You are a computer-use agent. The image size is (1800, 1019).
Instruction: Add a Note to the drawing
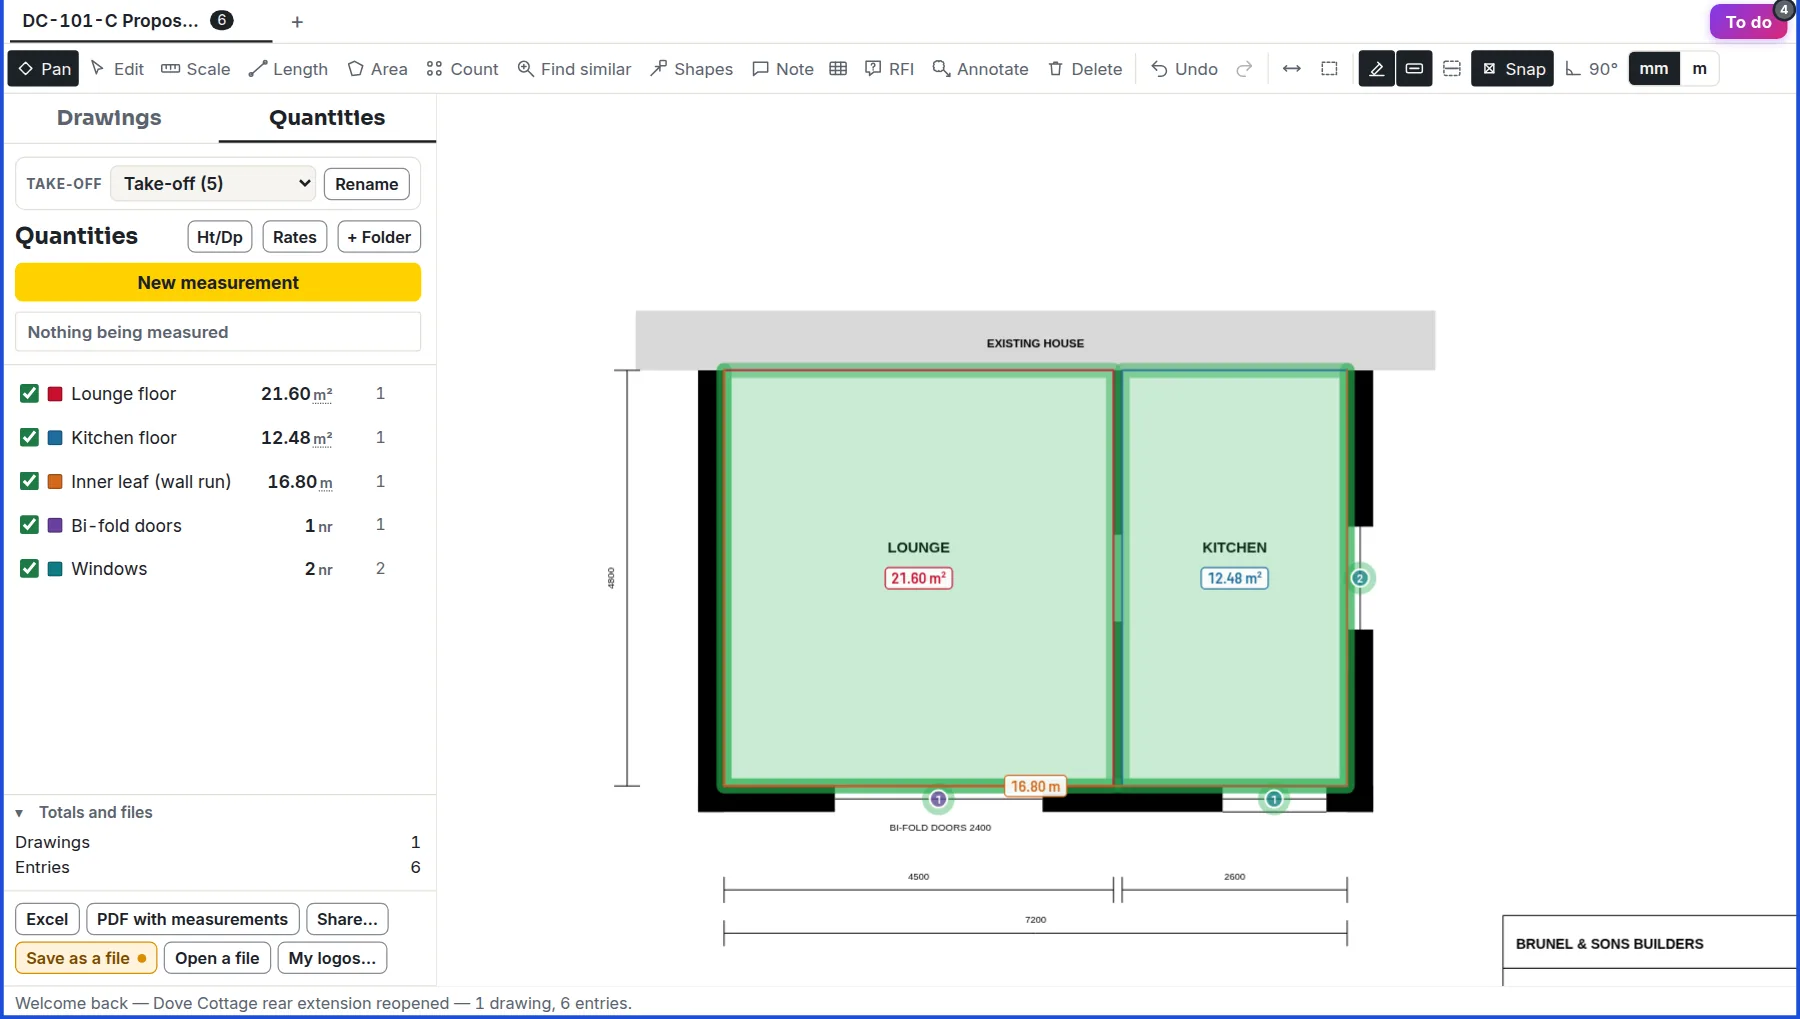point(783,69)
